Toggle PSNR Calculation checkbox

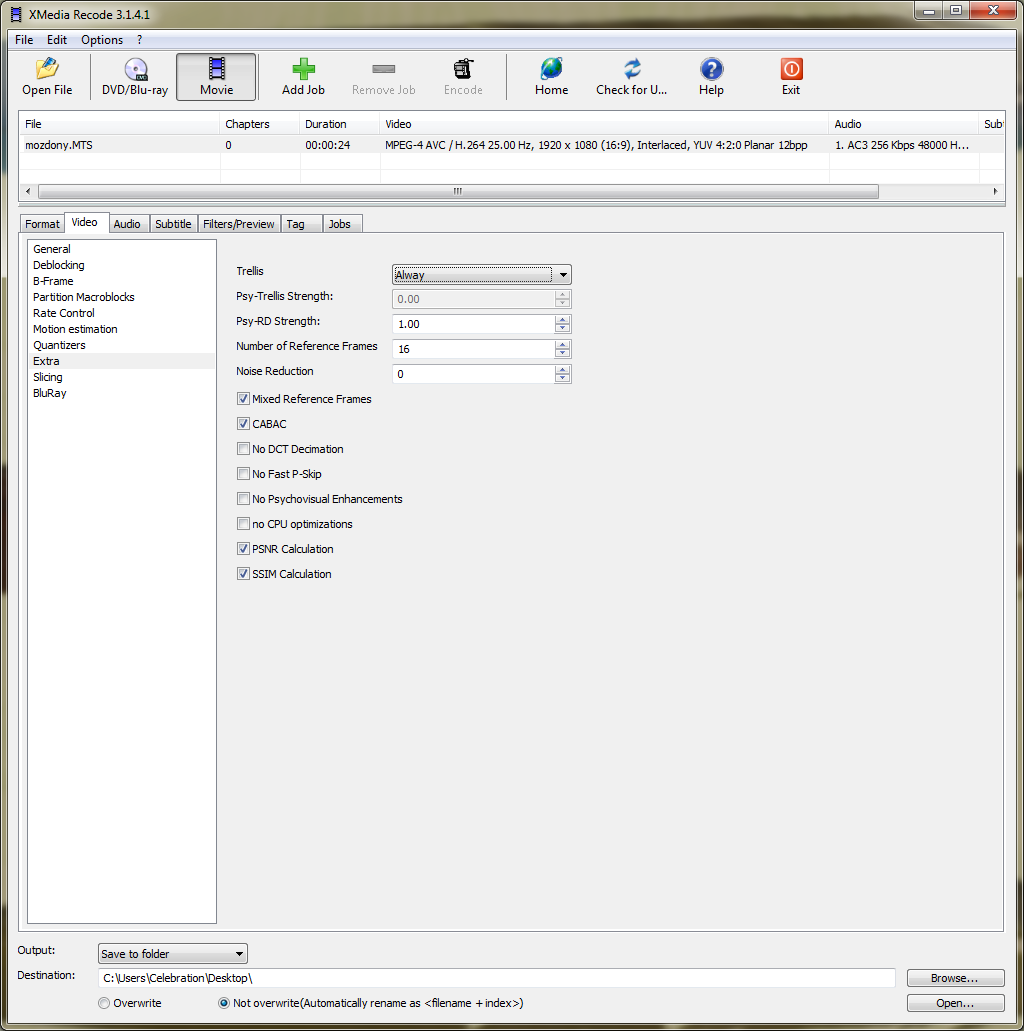[x=243, y=549]
